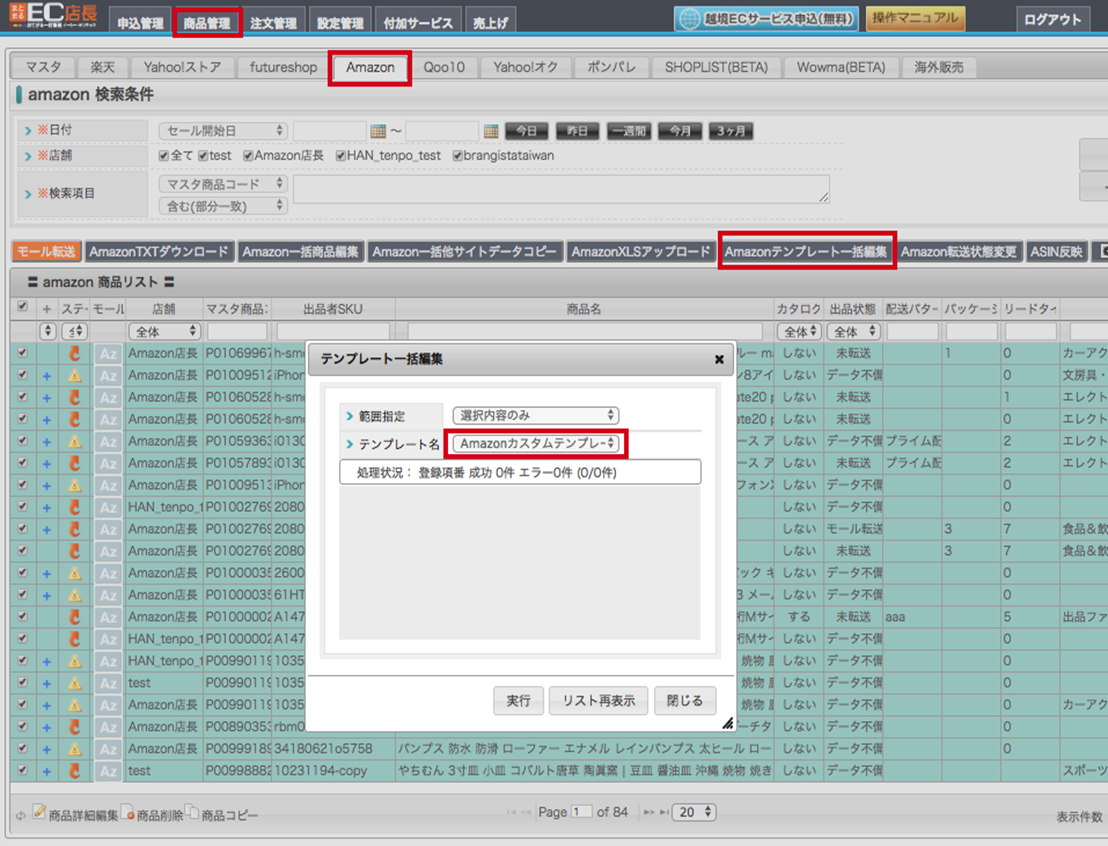This screenshot has width=1108, height=846.
Task: Click the orange status icon in the P01057893 row
Action: tap(74, 463)
